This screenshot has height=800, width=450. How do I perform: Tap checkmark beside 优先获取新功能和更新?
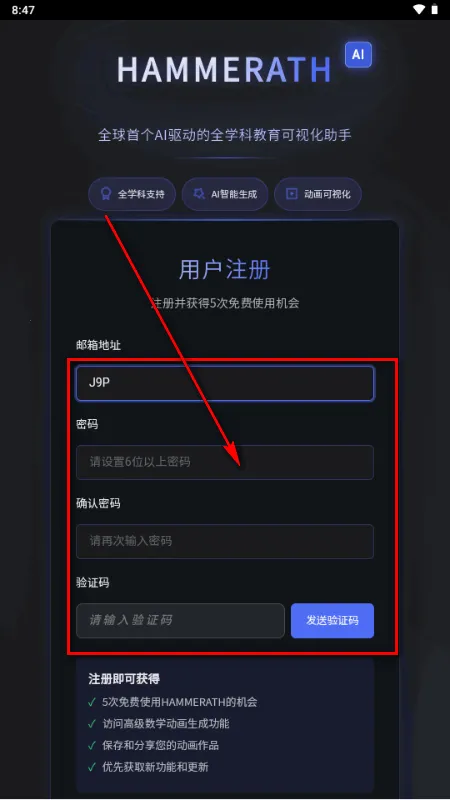92,767
